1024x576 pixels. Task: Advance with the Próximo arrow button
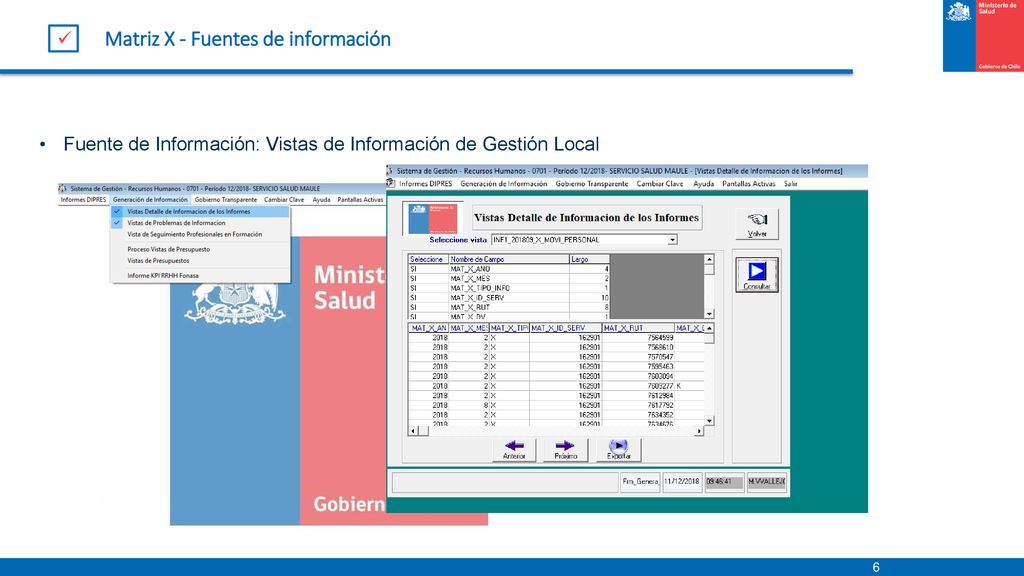tap(566, 449)
